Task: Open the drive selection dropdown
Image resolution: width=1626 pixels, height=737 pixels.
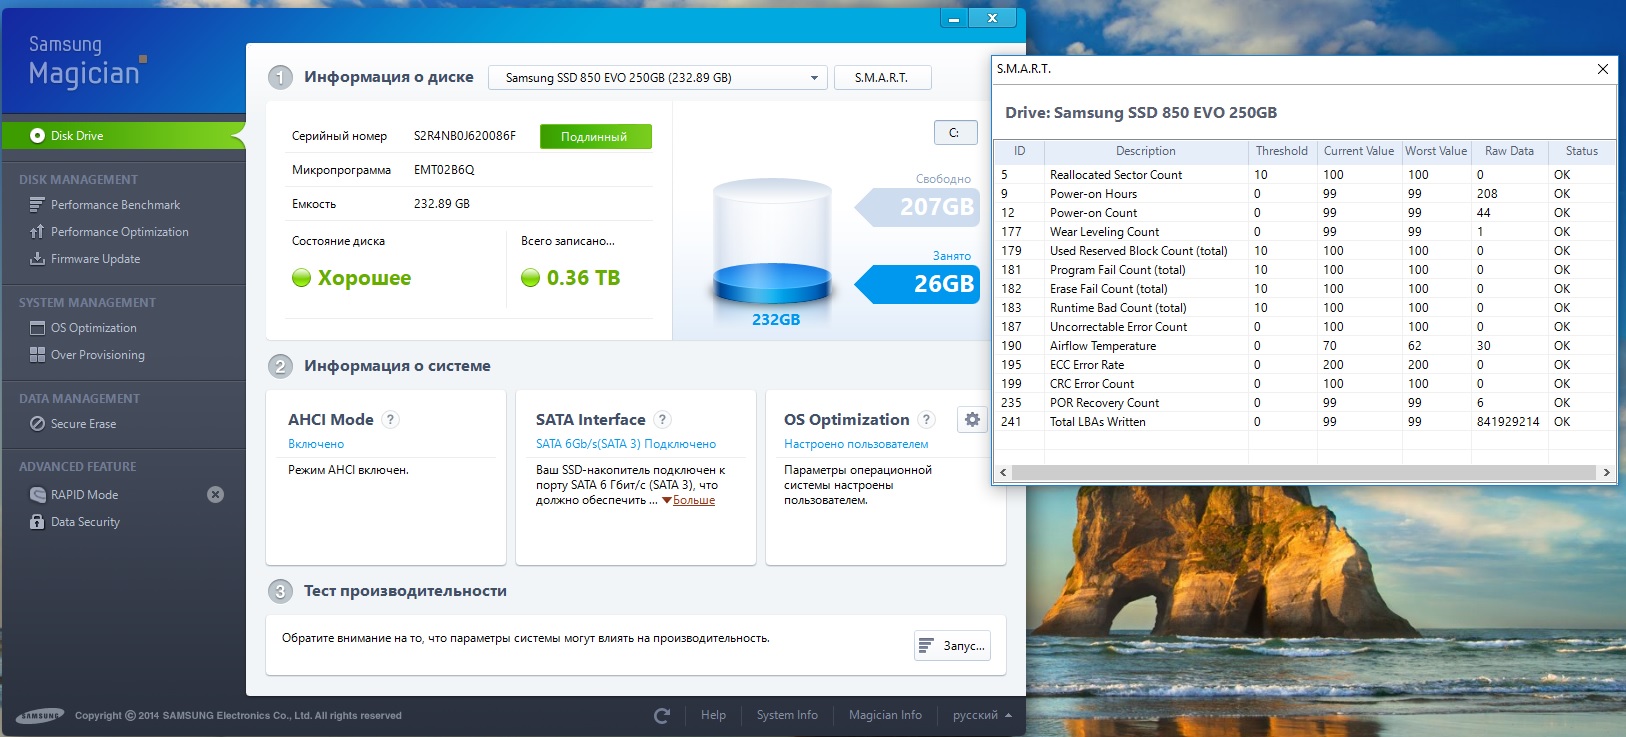Action: [658, 78]
